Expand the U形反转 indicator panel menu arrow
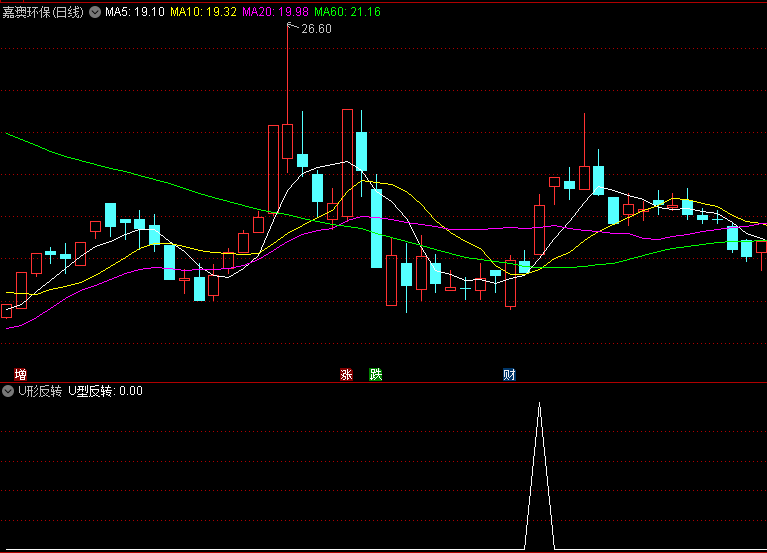 point(8,391)
